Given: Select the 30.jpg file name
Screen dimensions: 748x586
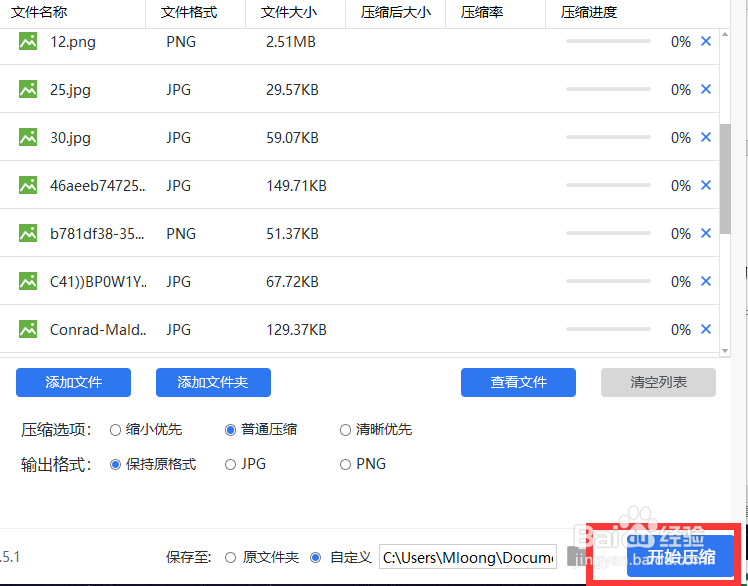Looking at the screenshot, I should [x=71, y=138].
